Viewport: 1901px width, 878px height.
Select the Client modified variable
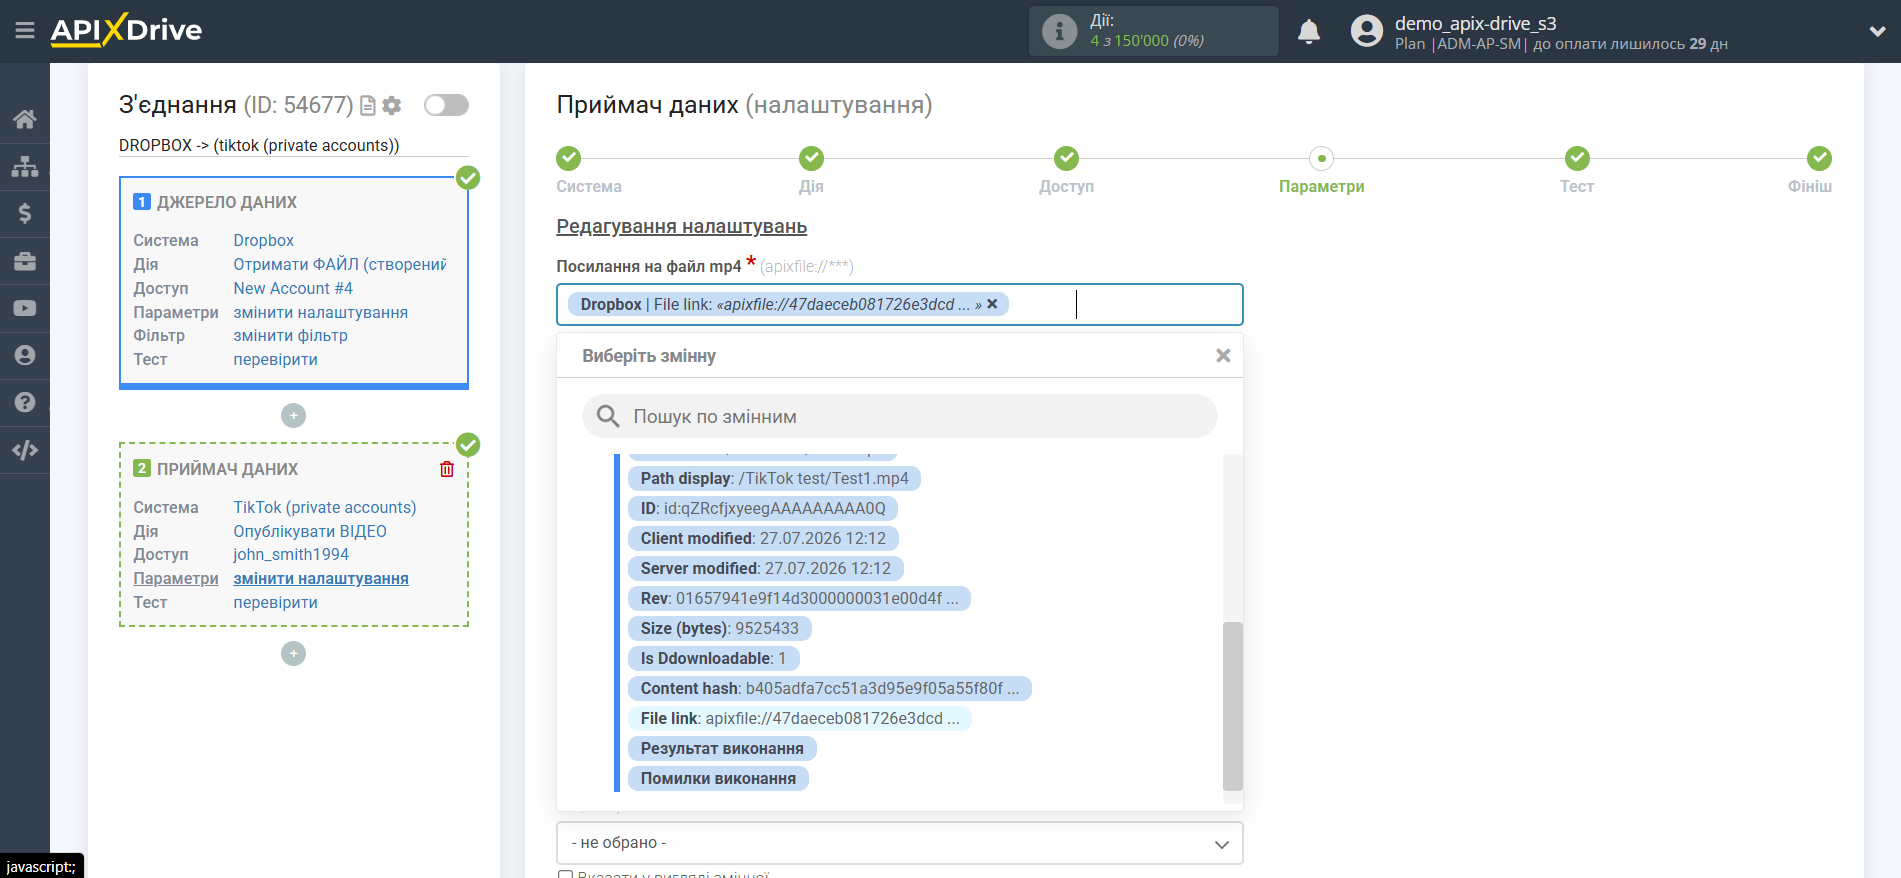pyautogui.click(x=763, y=538)
